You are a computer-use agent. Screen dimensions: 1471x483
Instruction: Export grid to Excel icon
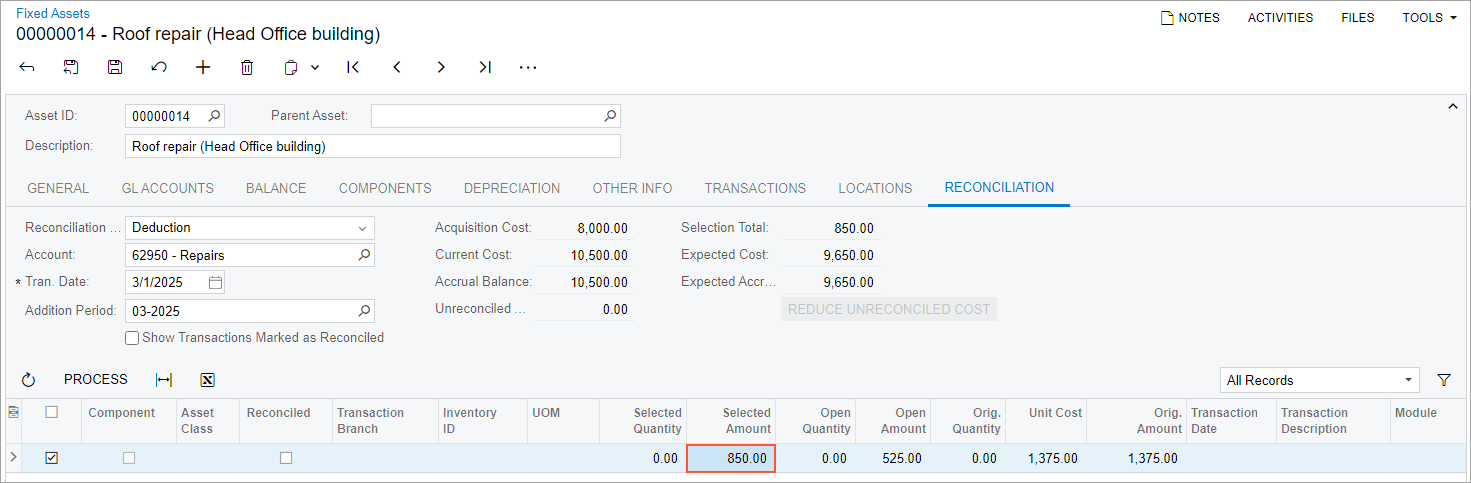coord(208,380)
